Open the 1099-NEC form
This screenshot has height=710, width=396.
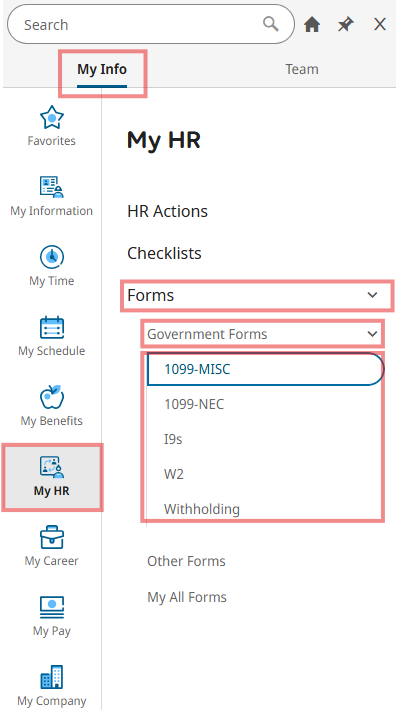(x=194, y=404)
